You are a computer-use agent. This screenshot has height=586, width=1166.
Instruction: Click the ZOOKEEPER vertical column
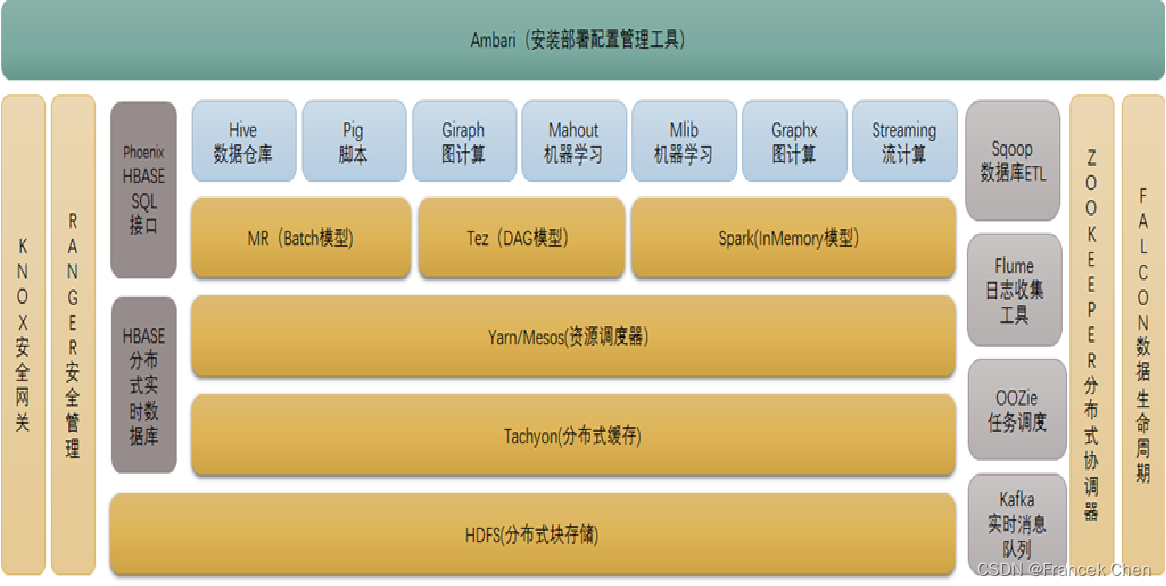[1091, 335]
